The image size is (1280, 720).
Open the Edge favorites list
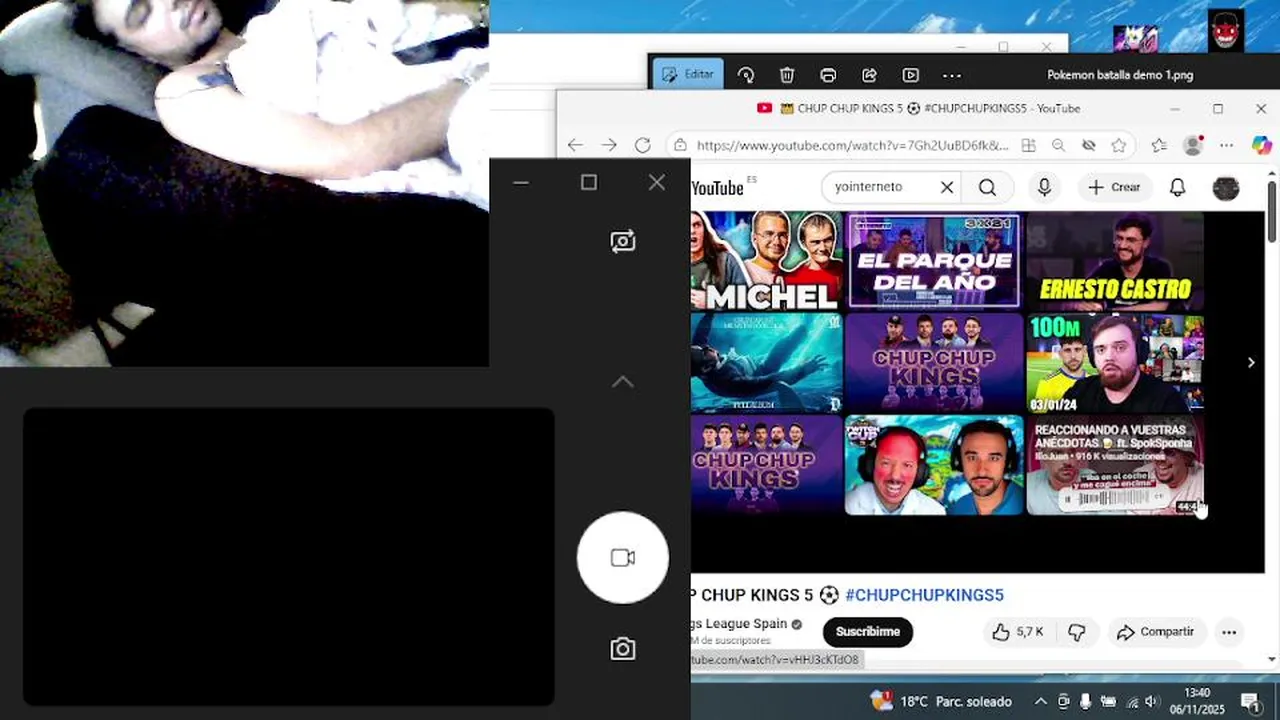(1158, 145)
